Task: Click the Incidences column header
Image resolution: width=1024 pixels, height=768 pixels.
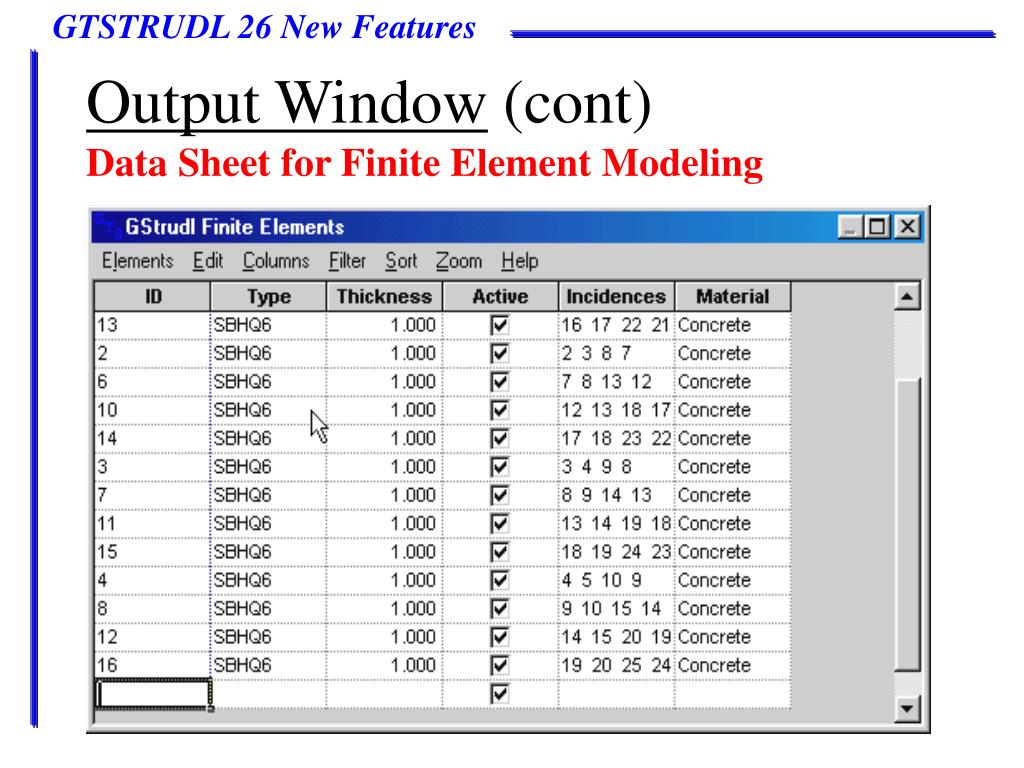Action: coord(616,296)
